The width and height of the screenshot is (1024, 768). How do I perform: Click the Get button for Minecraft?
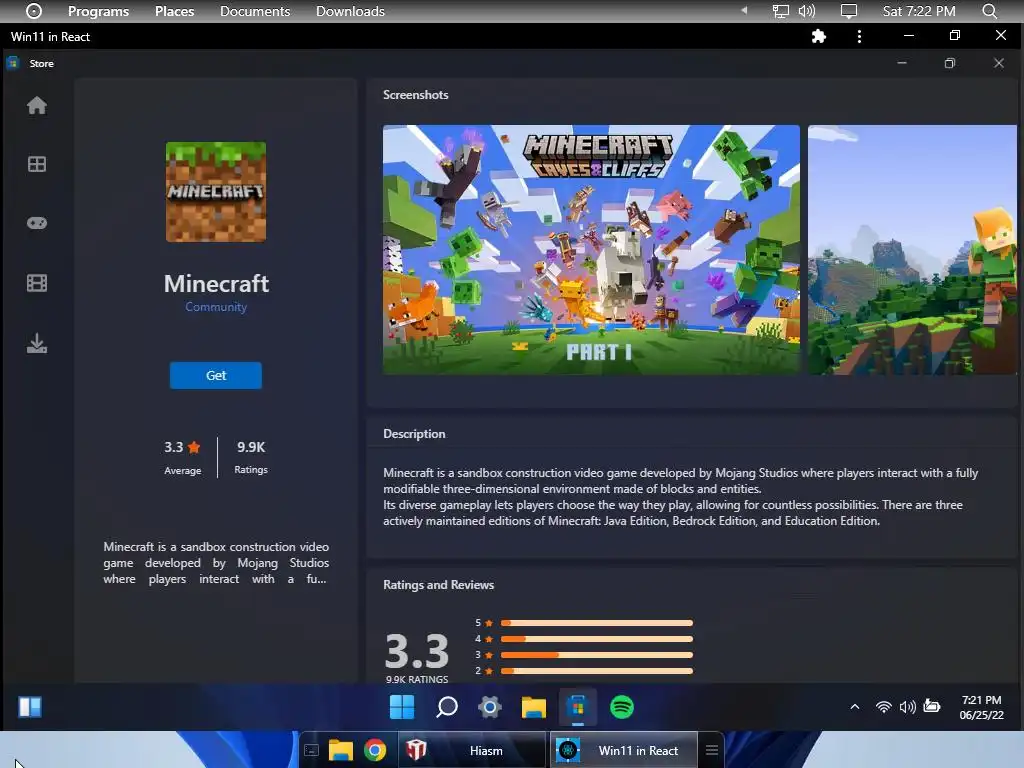[216, 376]
